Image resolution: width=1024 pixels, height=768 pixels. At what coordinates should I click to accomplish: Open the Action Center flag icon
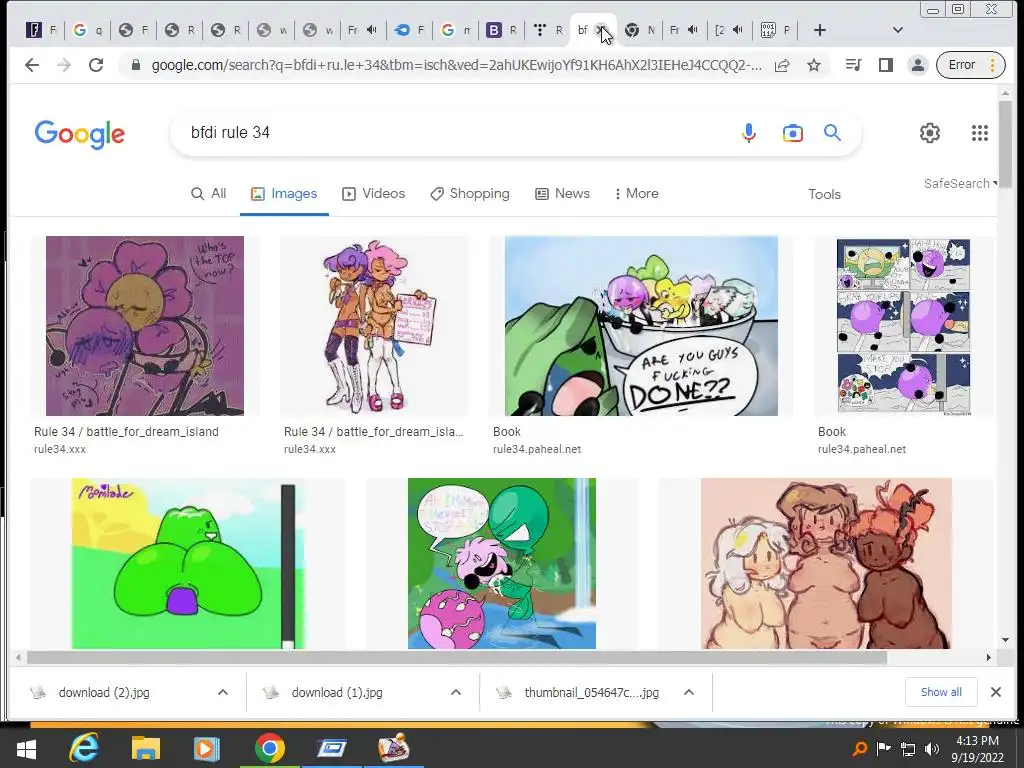click(883, 749)
